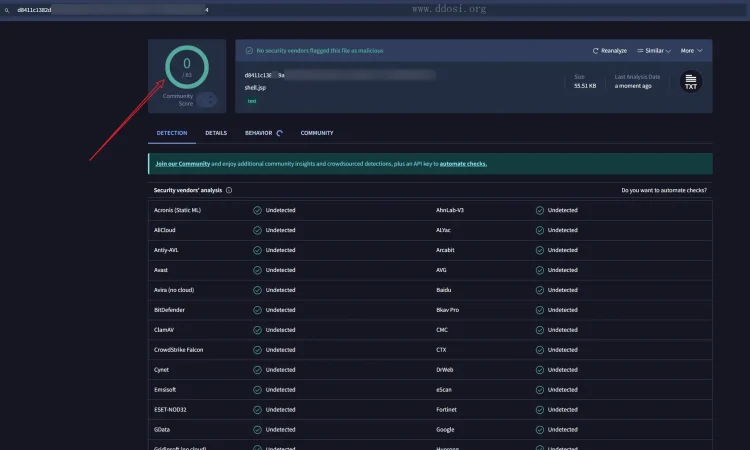Click CTX undetected check icon

540,350
